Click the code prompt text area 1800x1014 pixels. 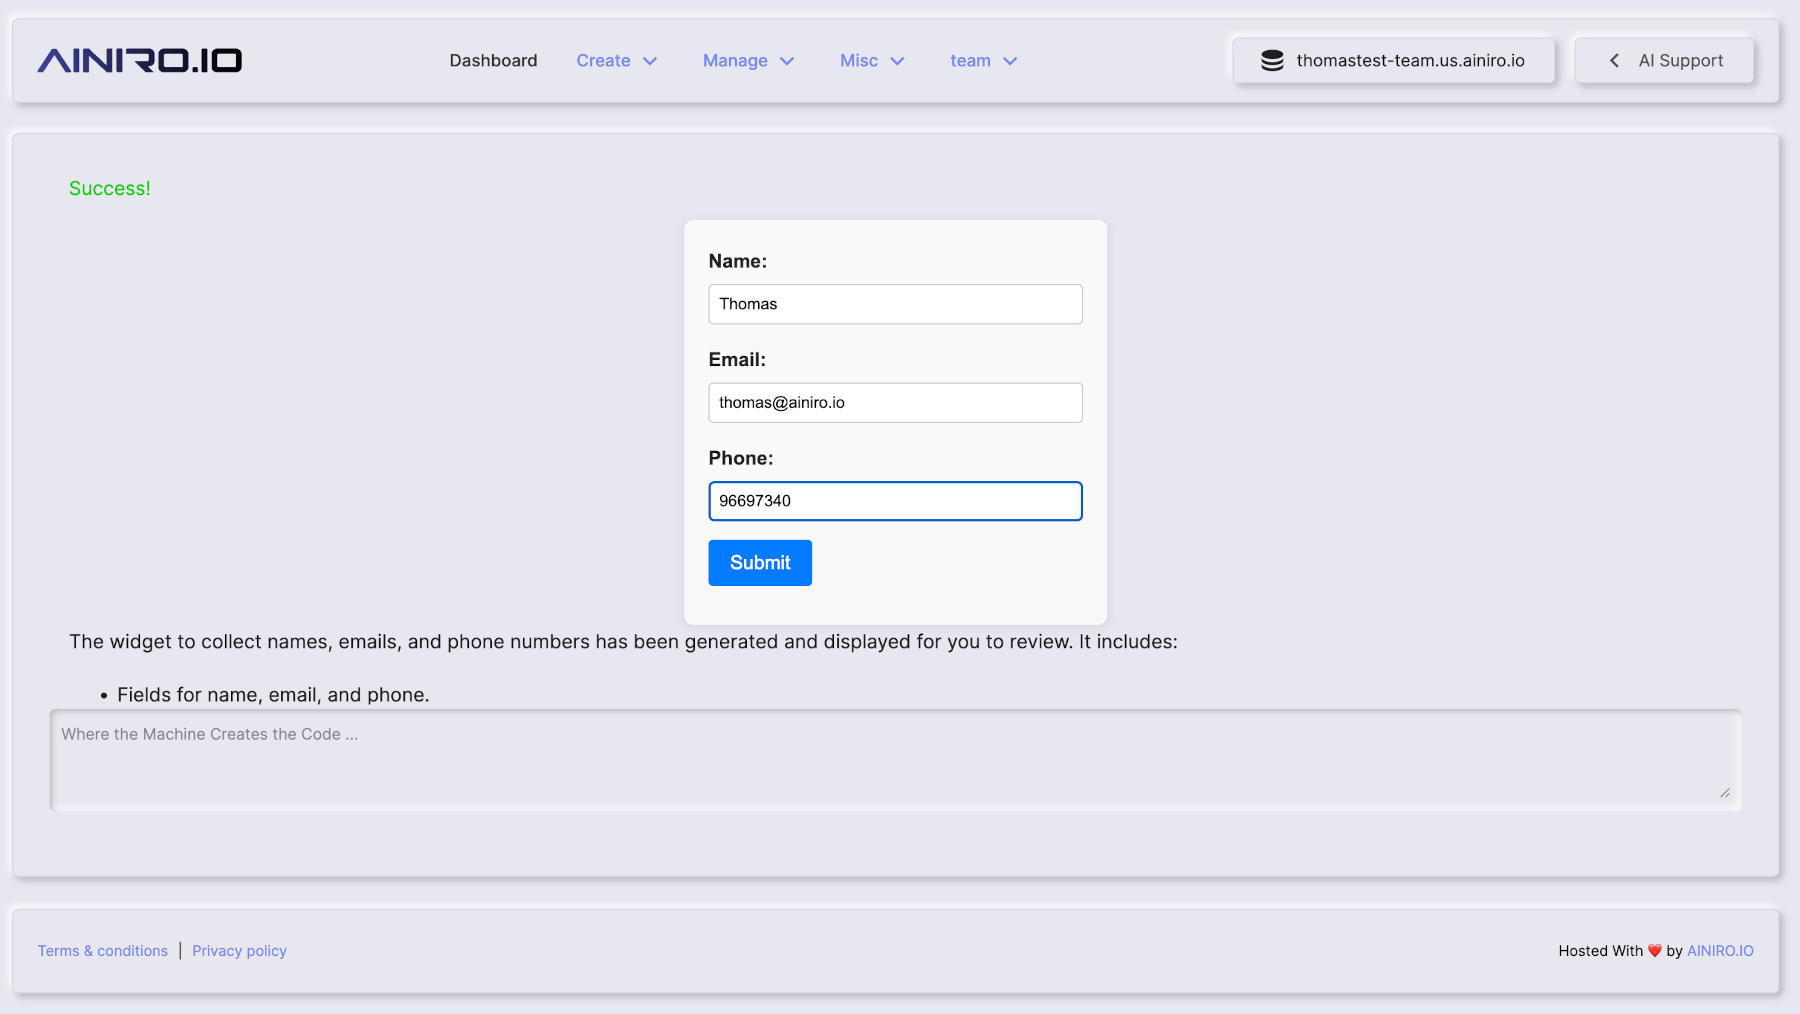click(895, 760)
